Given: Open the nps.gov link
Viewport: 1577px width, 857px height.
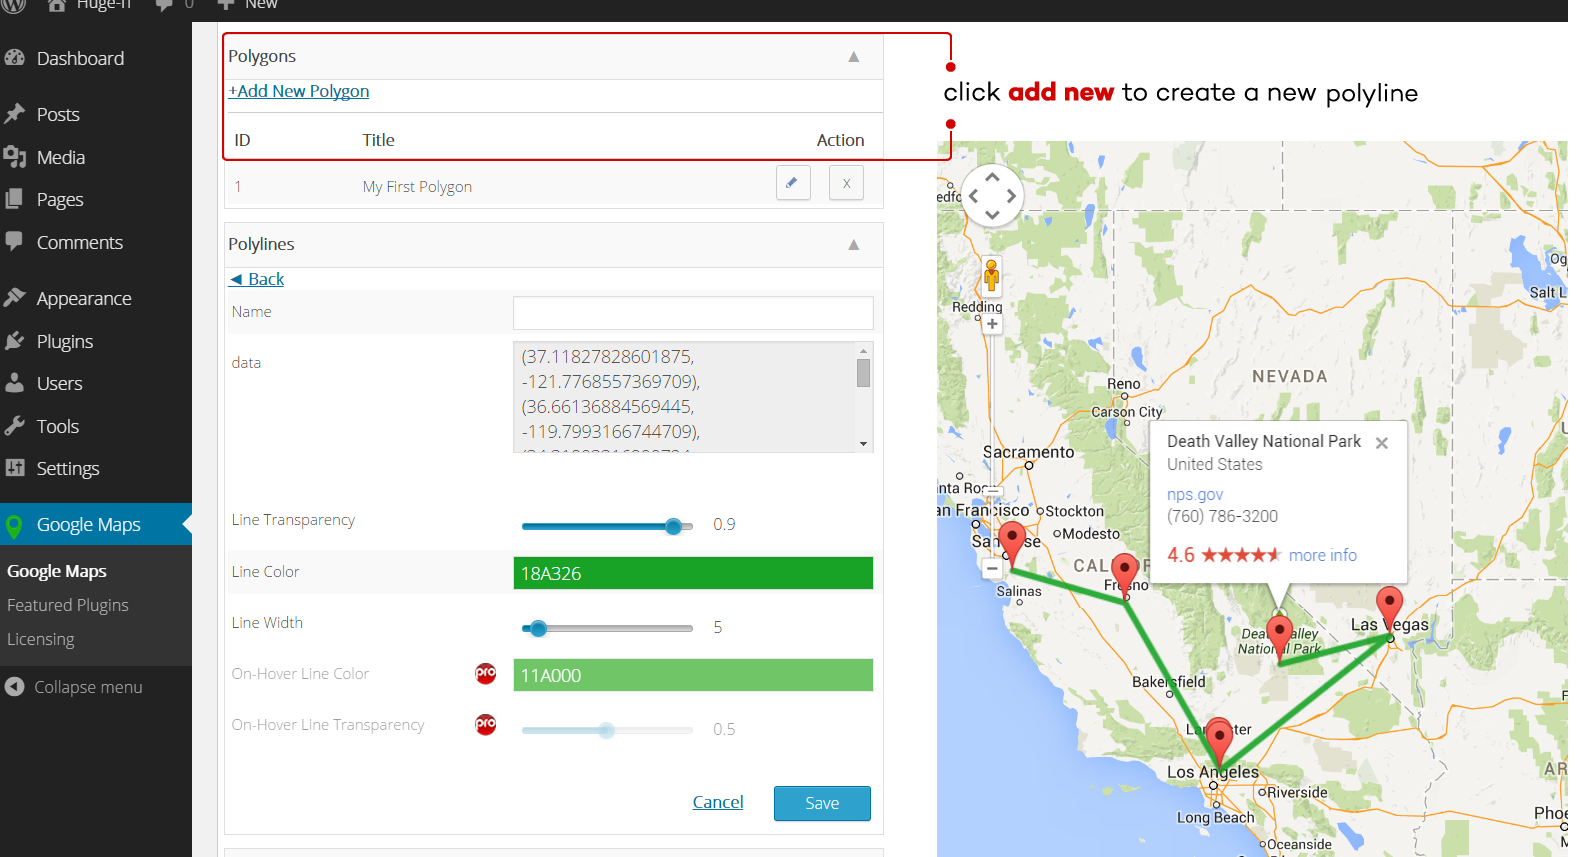Looking at the screenshot, I should tap(1195, 494).
